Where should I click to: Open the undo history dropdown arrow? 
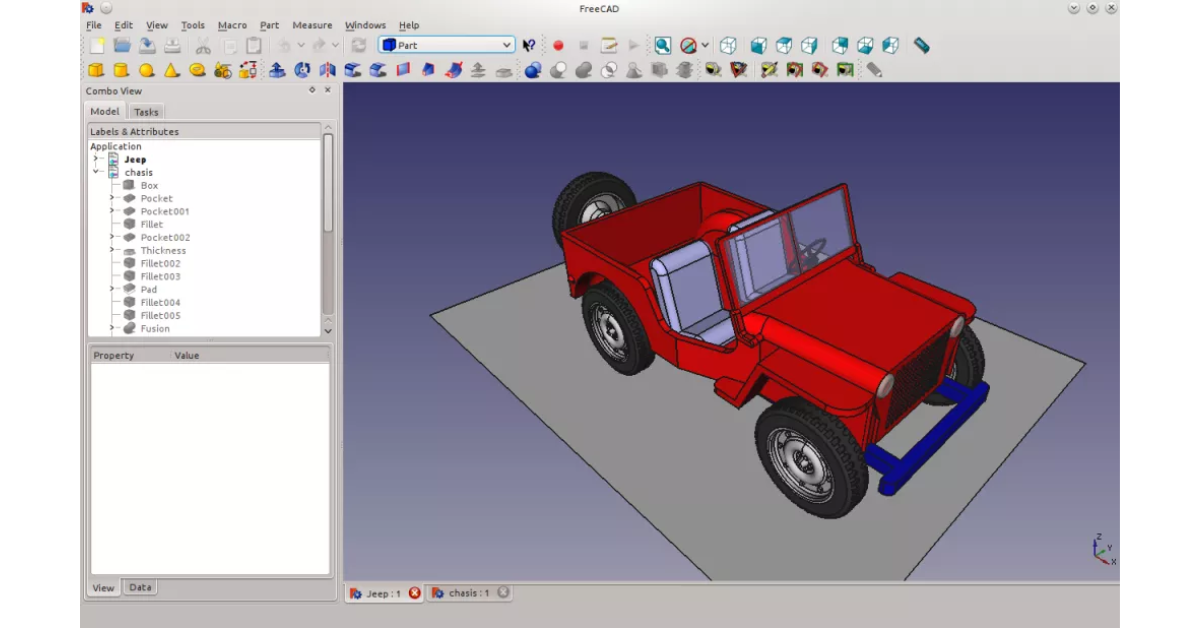[301, 45]
